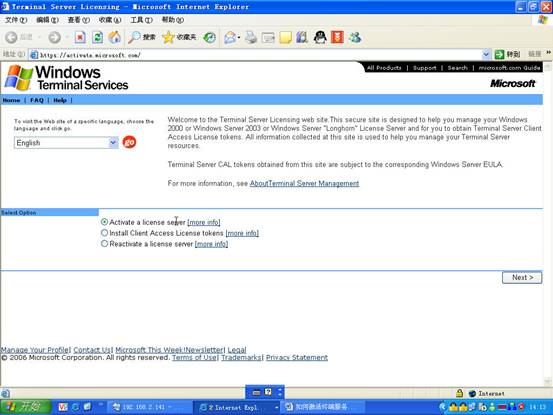
Task: Open the Terms of Use footer link
Action: click(x=194, y=358)
